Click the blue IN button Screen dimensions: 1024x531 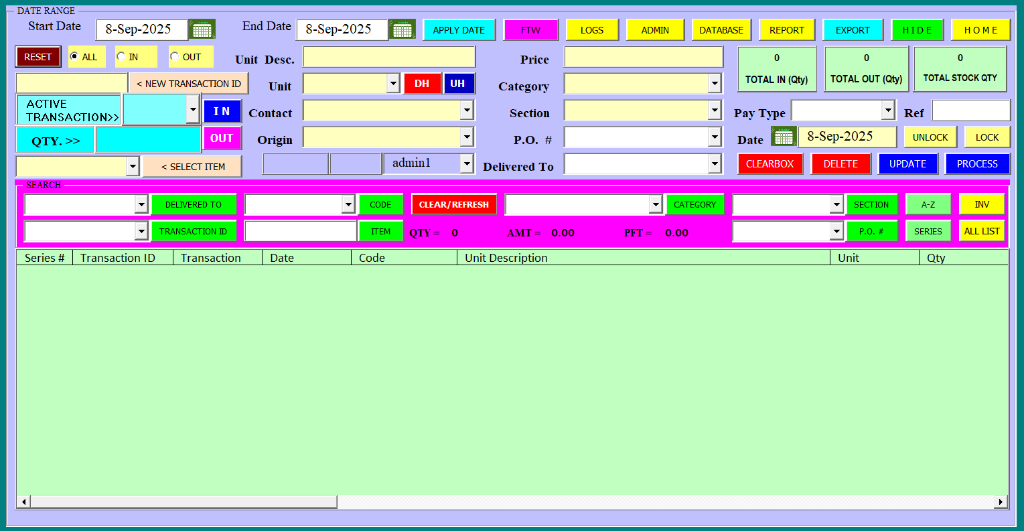[x=222, y=111]
